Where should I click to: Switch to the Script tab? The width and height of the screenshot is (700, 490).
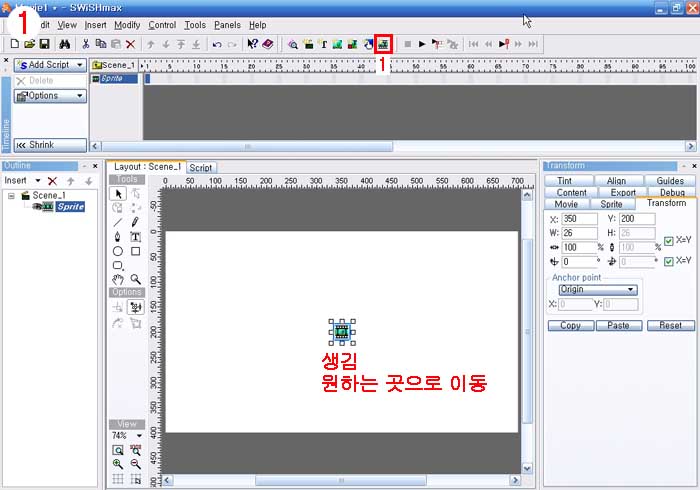tap(201, 168)
